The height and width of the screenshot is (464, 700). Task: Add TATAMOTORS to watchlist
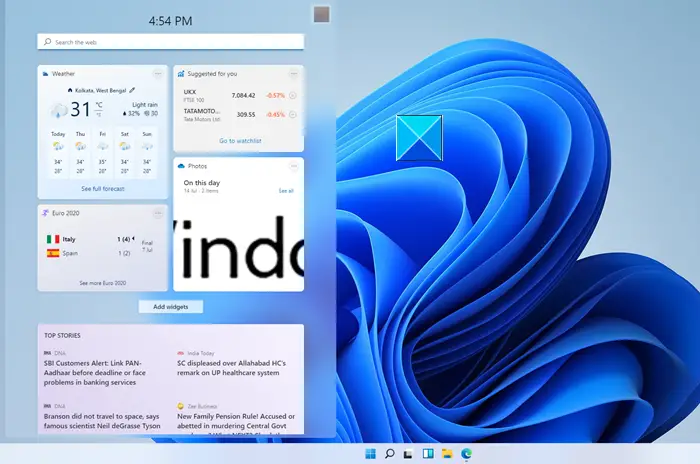click(292, 115)
